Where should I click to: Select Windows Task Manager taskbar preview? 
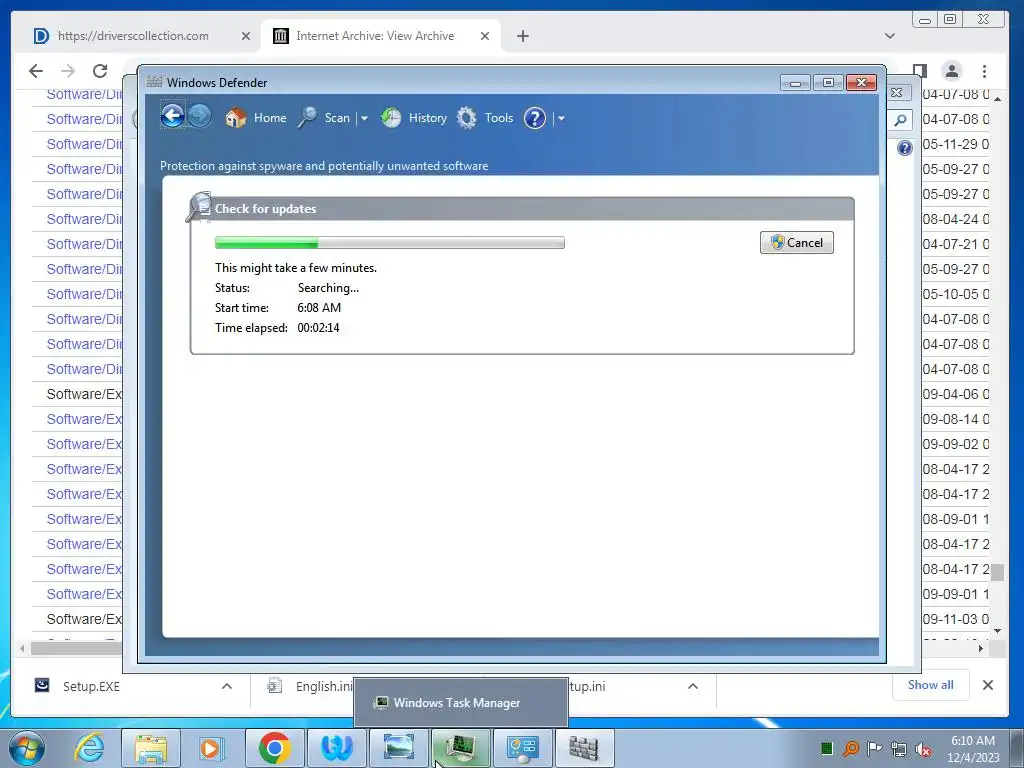tap(460, 703)
